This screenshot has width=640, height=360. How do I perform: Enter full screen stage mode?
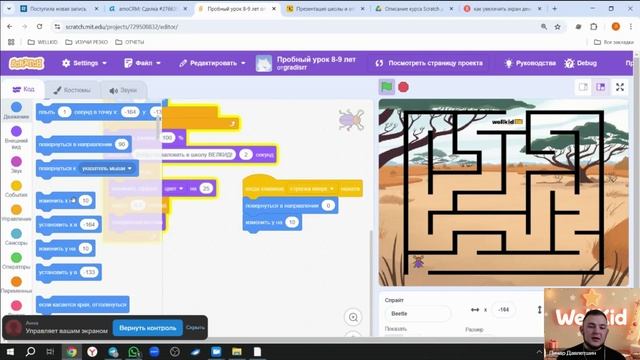(620, 87)
